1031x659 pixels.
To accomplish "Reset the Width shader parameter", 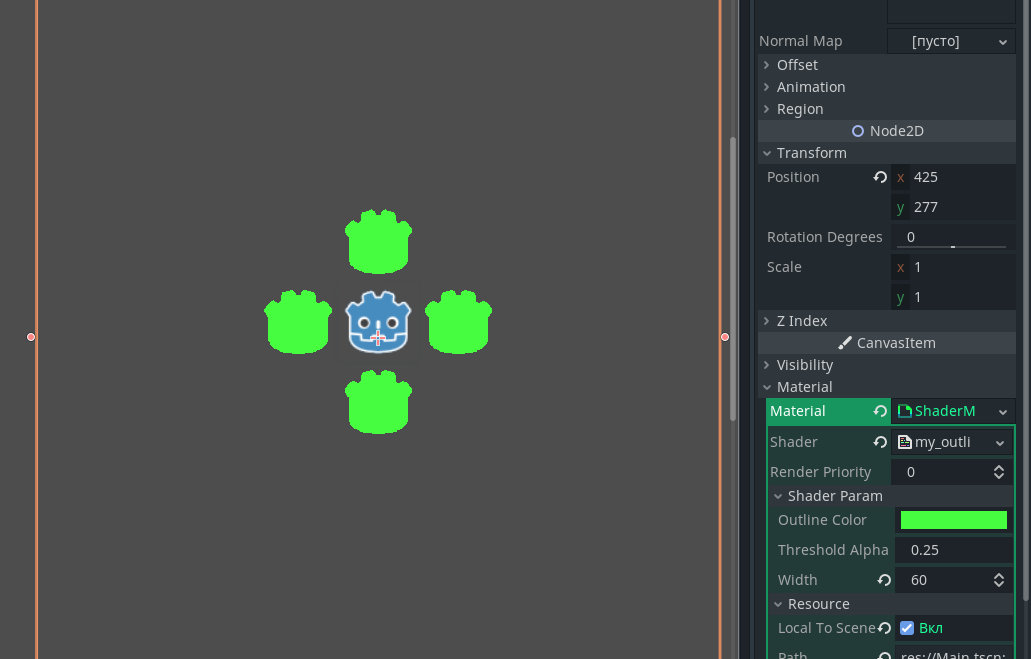I will point(884,580).
